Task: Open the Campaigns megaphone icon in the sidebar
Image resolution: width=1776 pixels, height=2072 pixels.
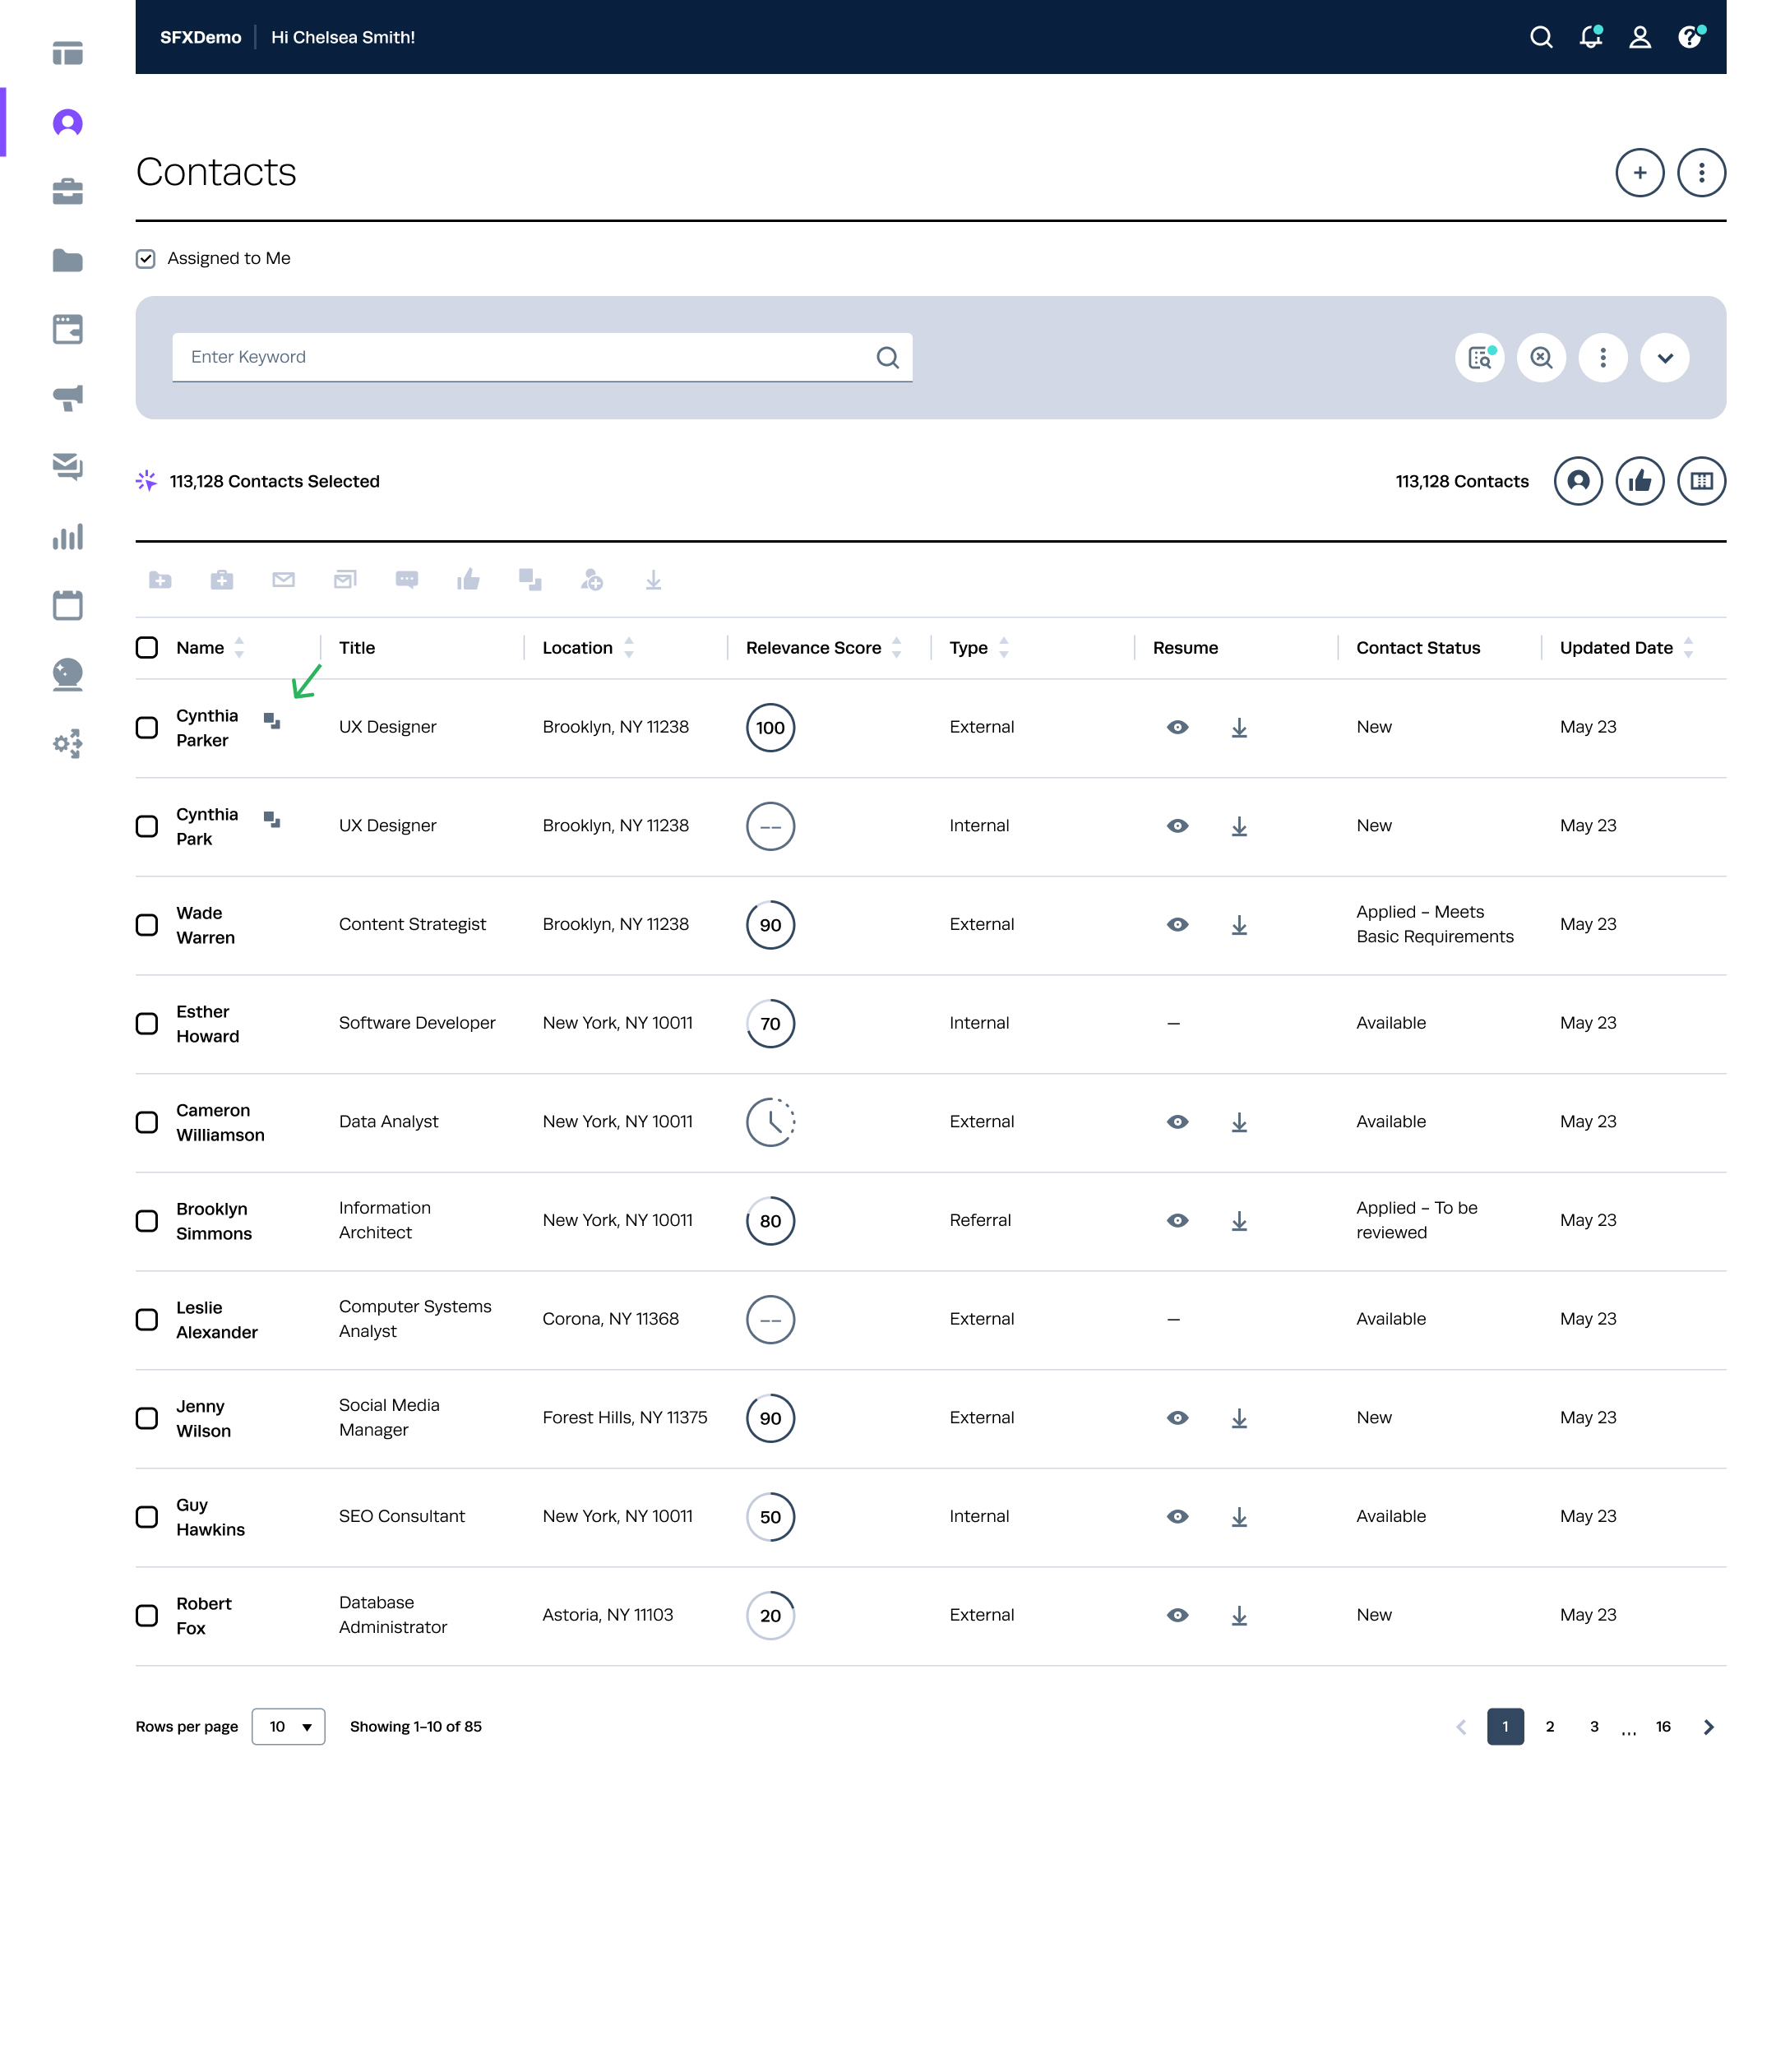Action: click(x=68, y=398)
